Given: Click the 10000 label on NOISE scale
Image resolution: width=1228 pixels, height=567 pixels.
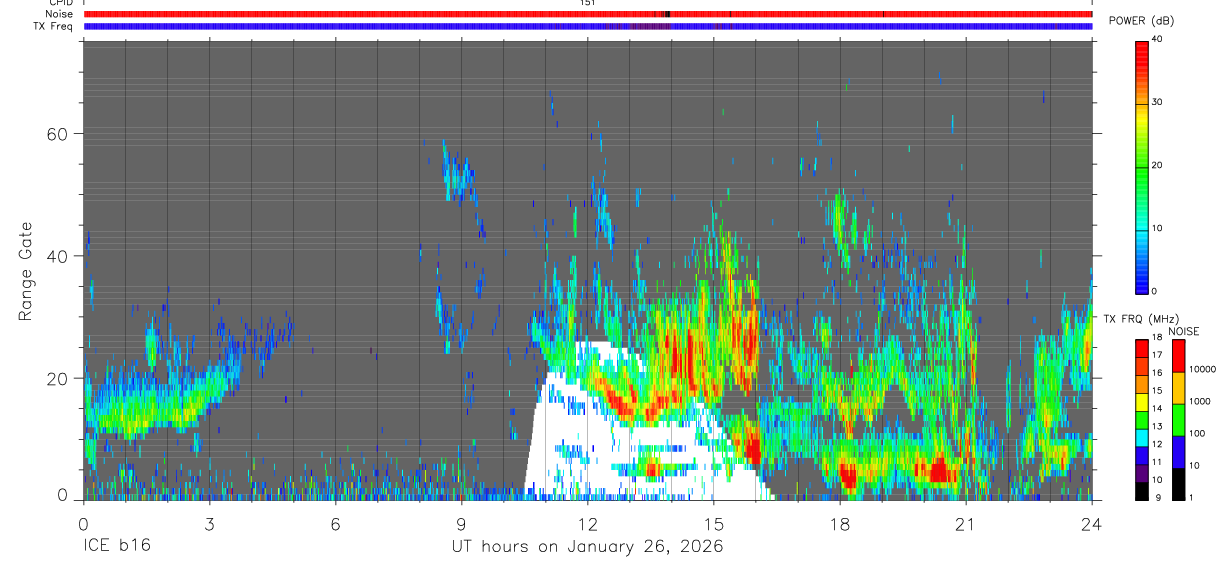Looking at the screenshot, I should (1203, 369).
